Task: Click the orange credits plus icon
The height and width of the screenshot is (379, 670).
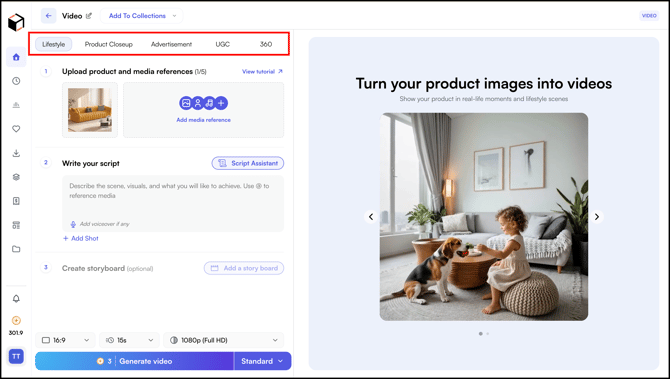Action: (x=16, y=320)
